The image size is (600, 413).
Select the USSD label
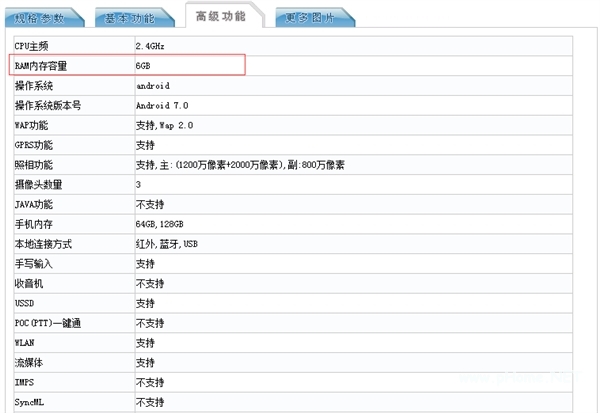click(24, 304)
